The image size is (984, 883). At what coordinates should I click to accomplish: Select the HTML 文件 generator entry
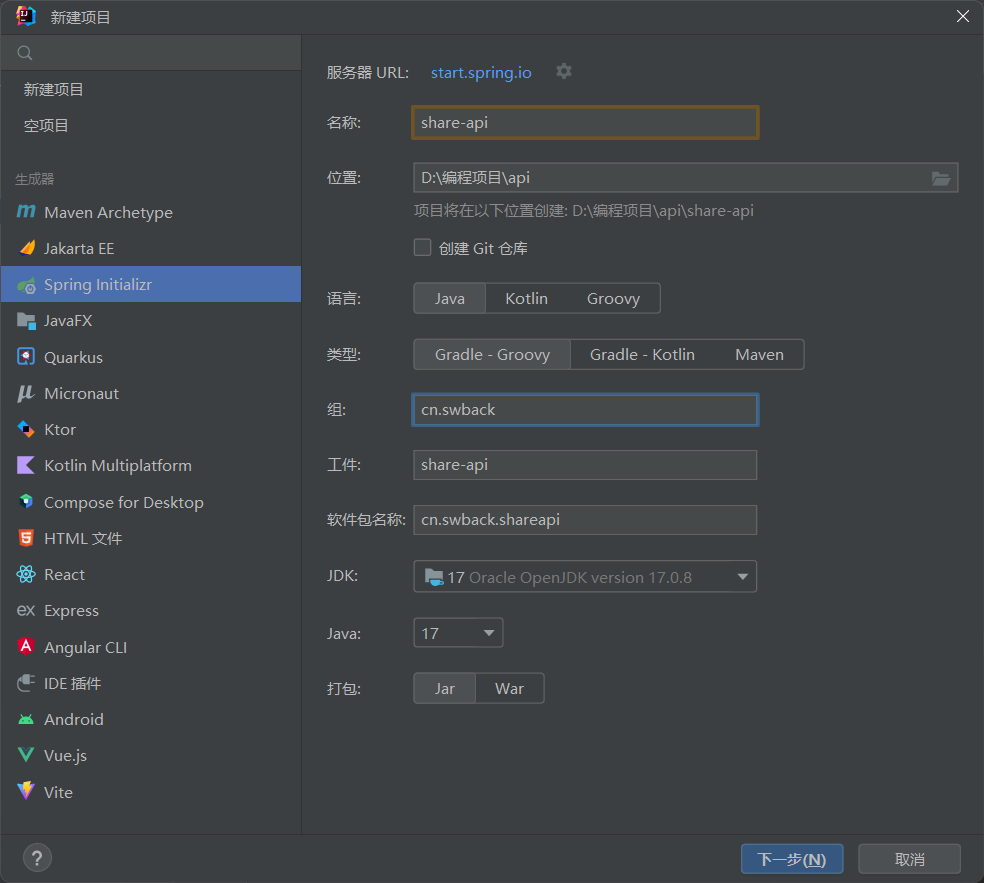(151, 538)
